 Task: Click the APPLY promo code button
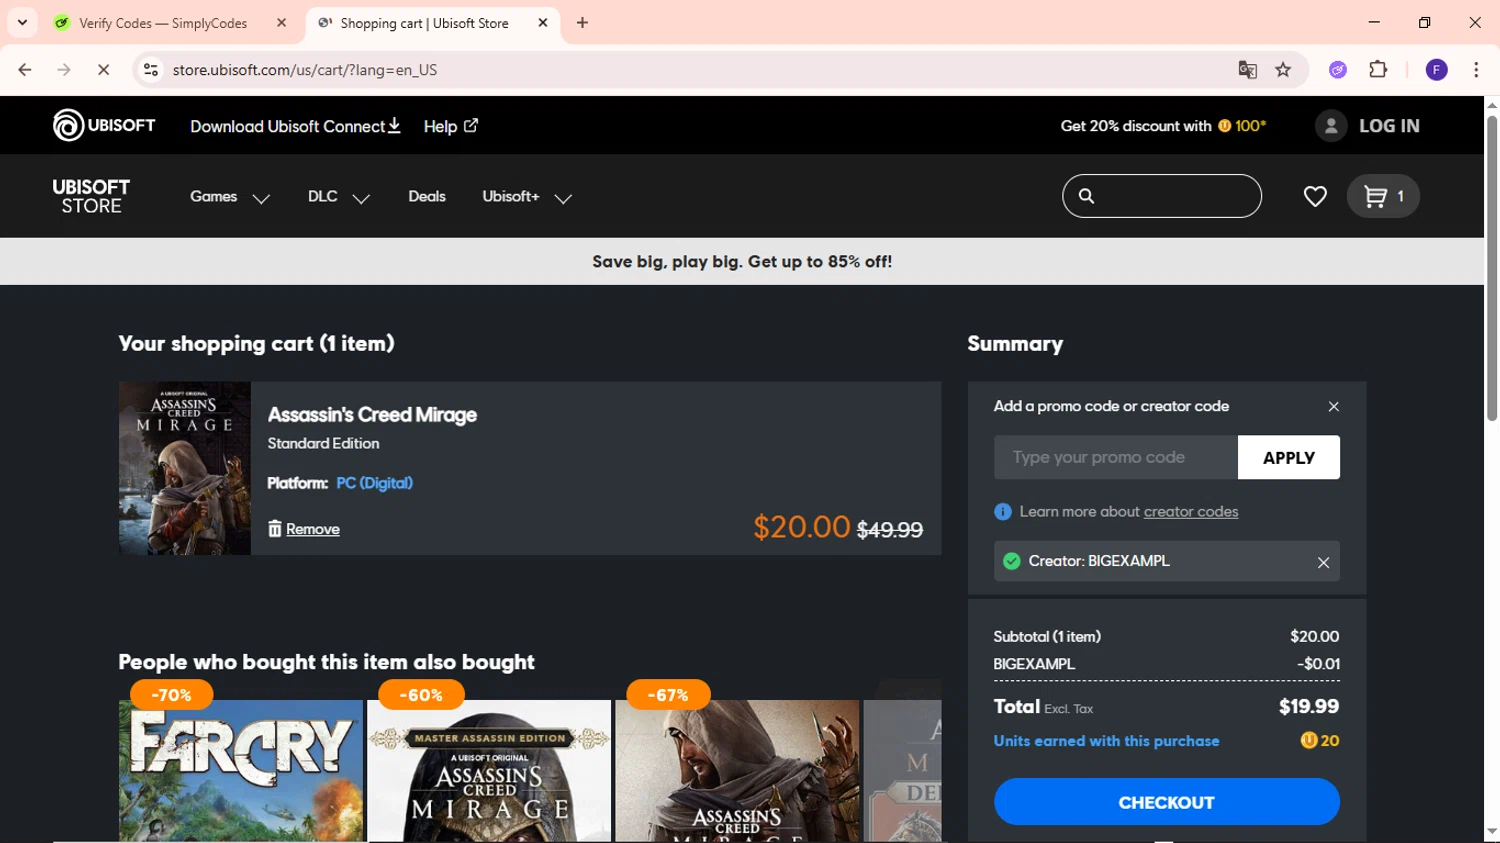pos(1289,457)
